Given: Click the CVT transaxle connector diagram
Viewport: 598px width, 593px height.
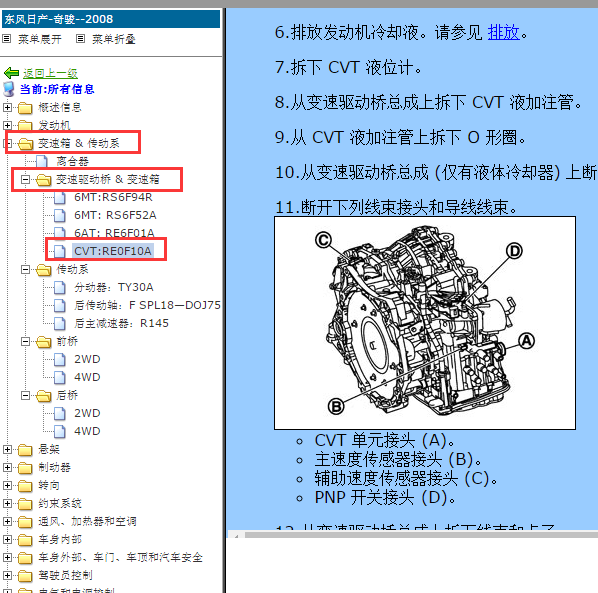Looking at the screenshot, I should pyautogui.click(x=425, y=323).
